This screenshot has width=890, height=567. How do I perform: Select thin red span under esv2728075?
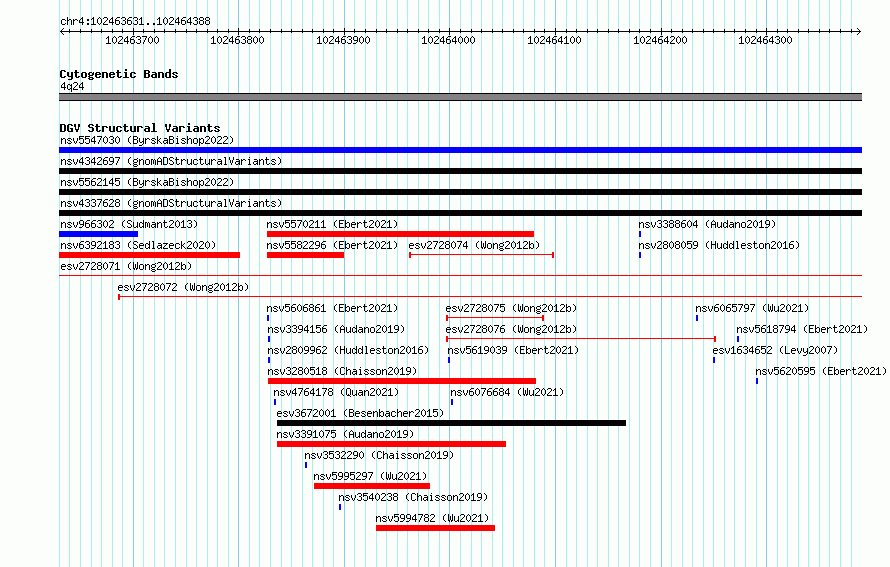coord(496,318)
